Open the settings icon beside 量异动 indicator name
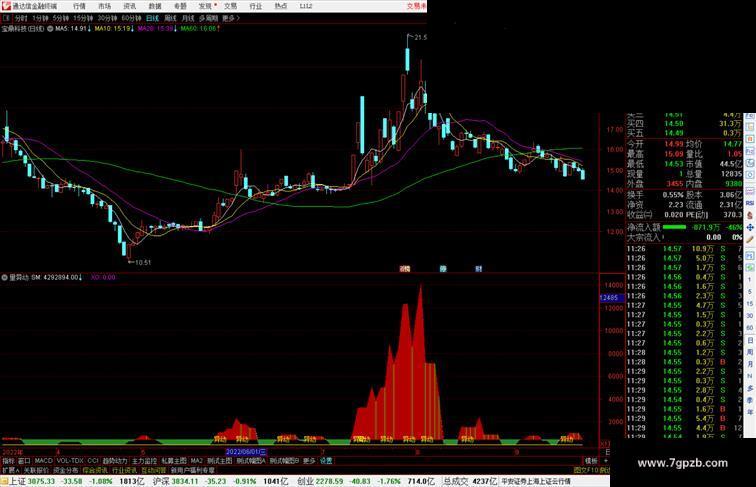This screenshot has width=756, height=487. click(x=5, y=277)
